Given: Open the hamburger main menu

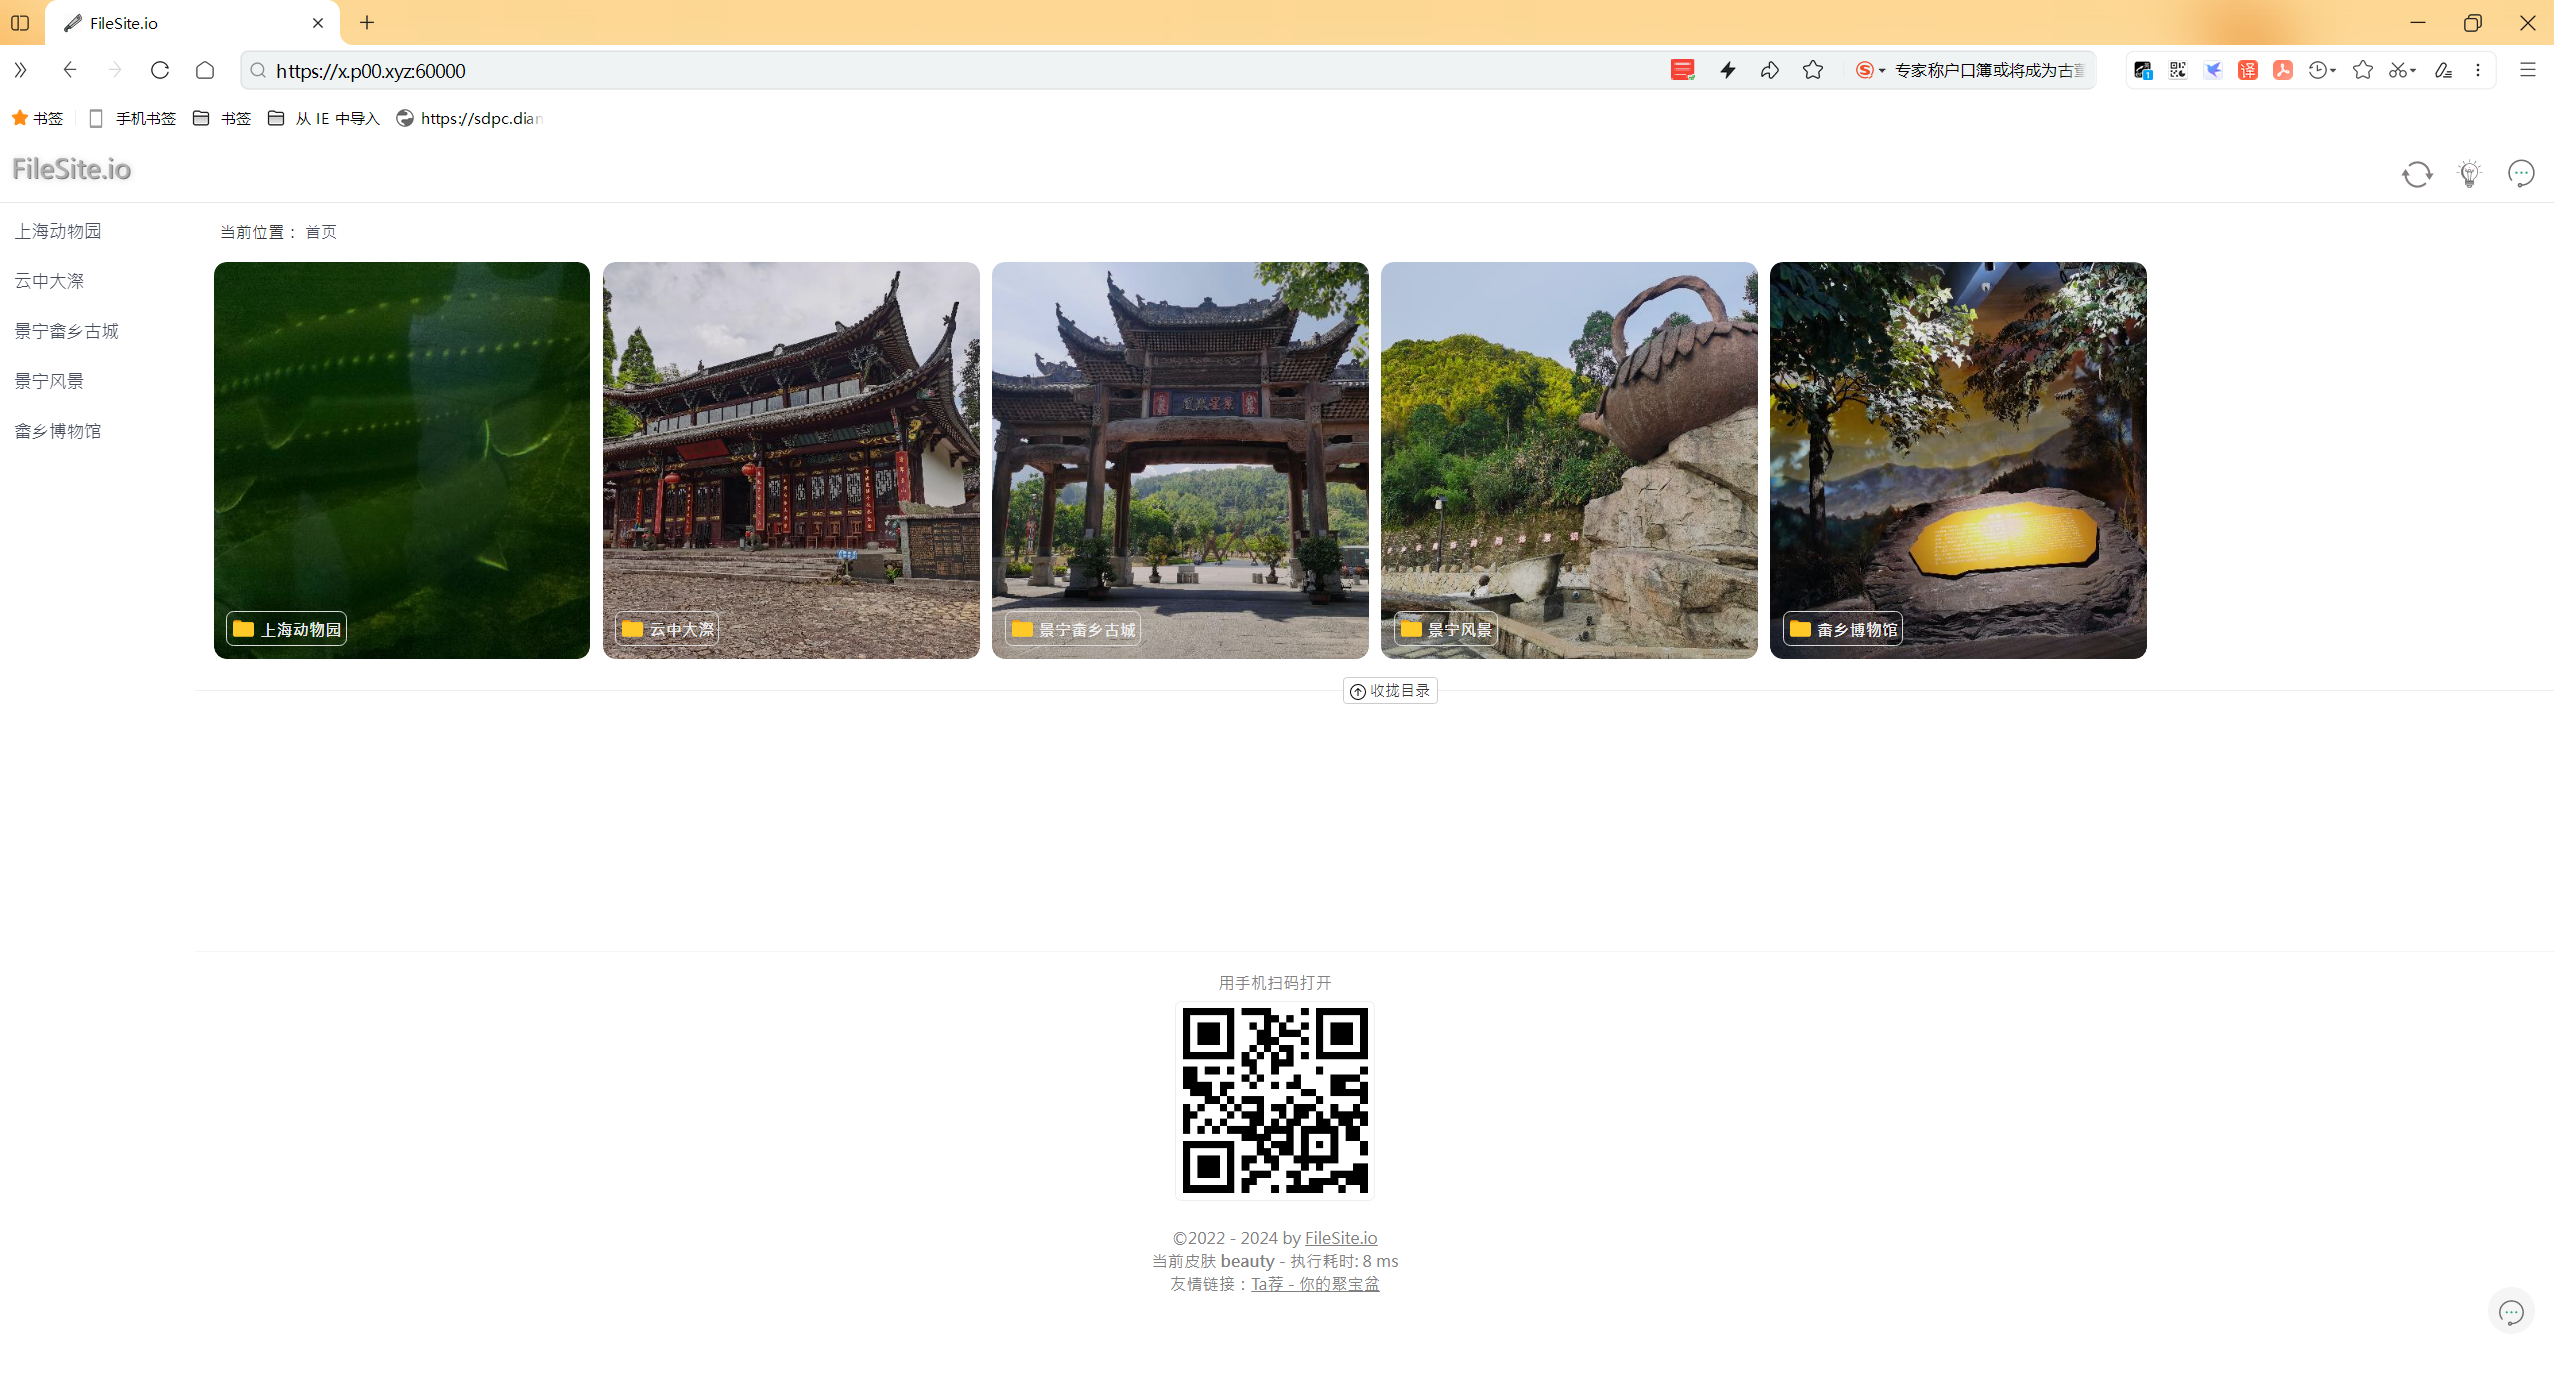Looking at the screenshot, I should [x=2528, y=70].
